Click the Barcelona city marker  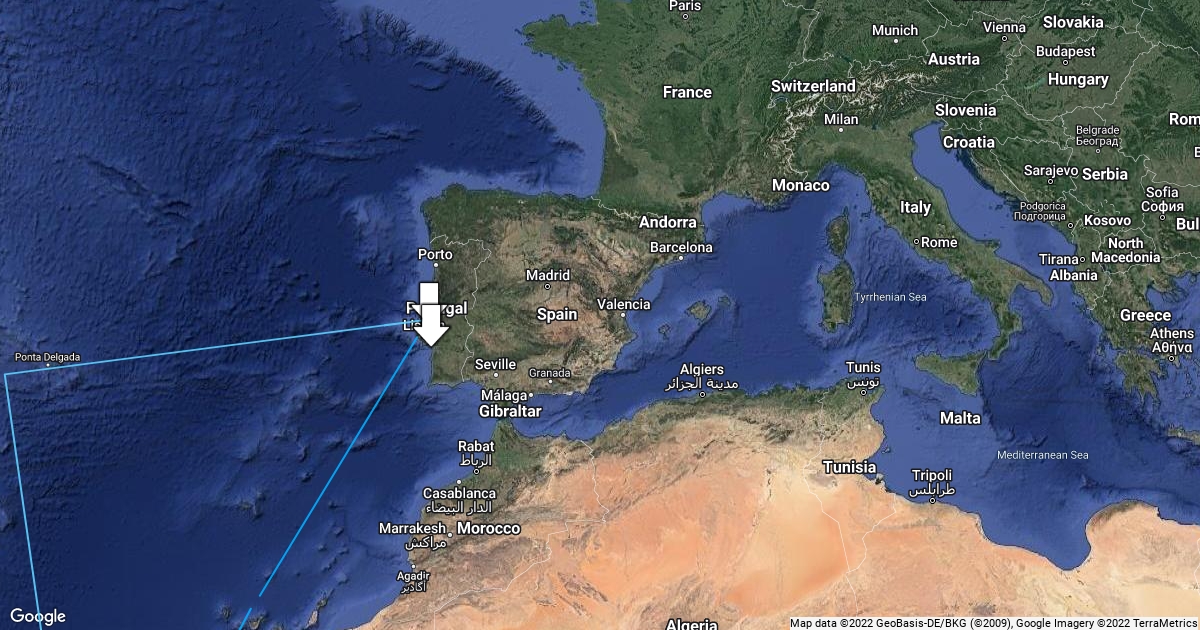click(682, 258)
